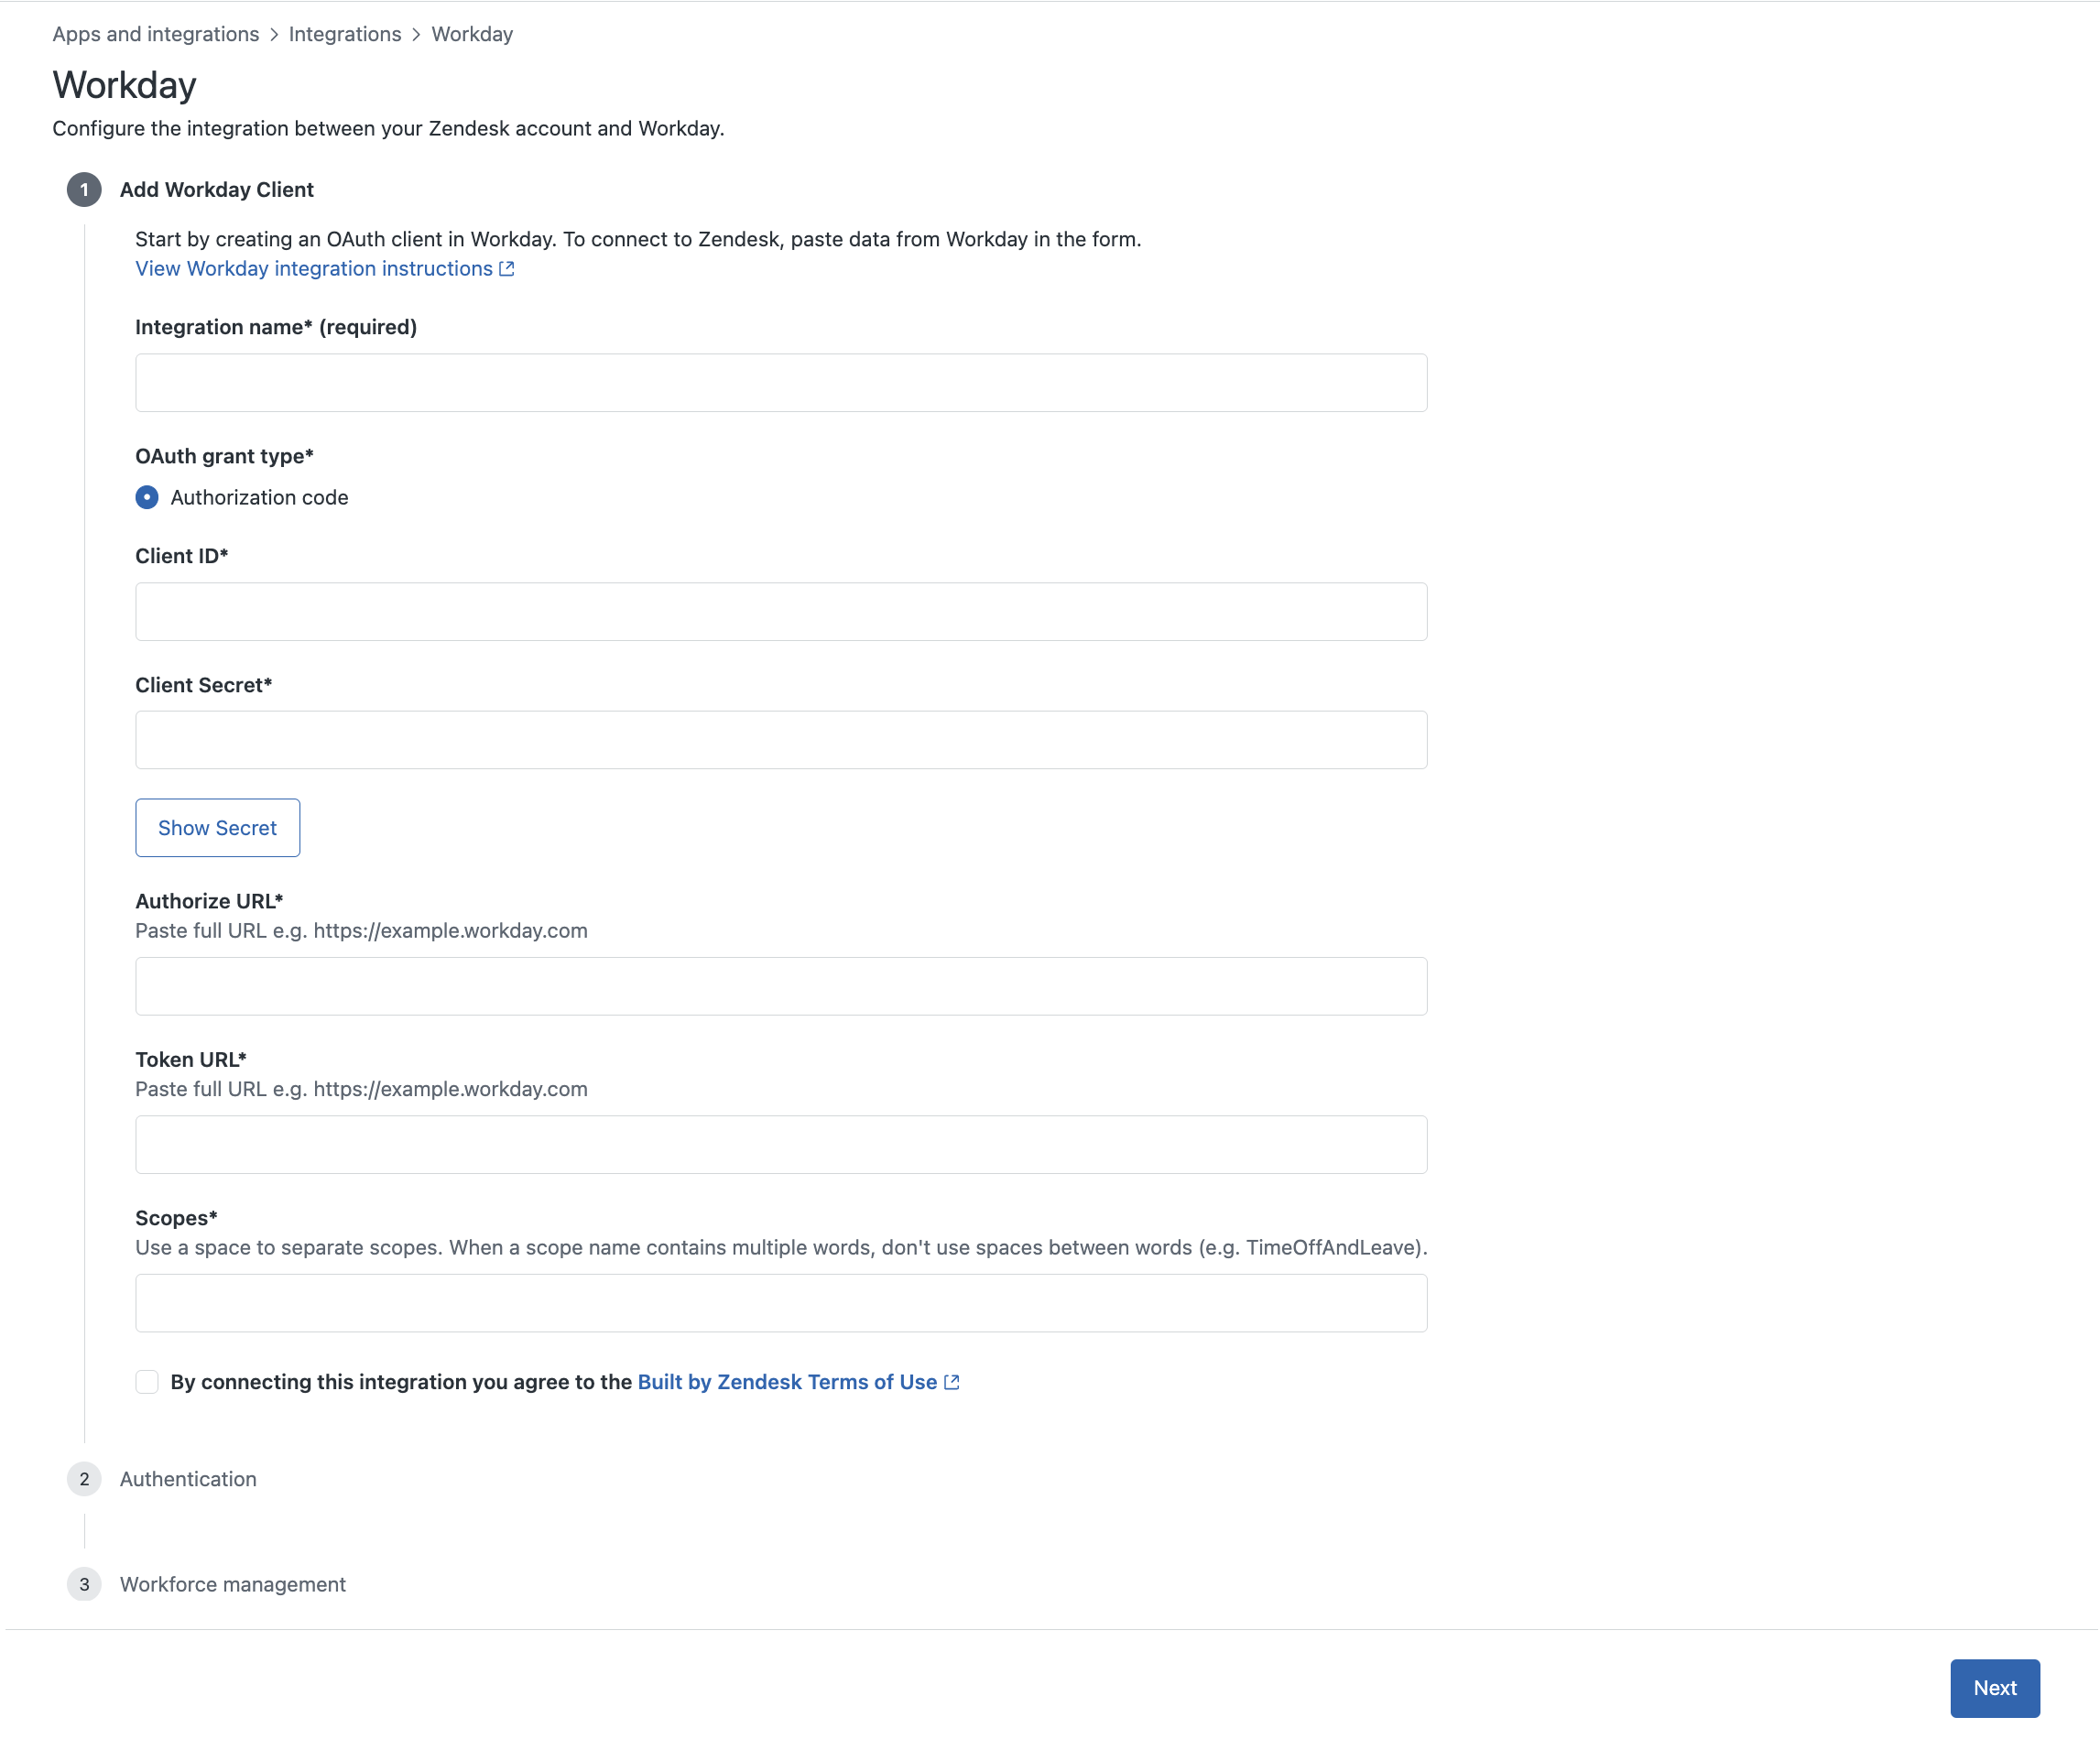
Task: Select the Authorization code radio button
Action: (147, 497)
